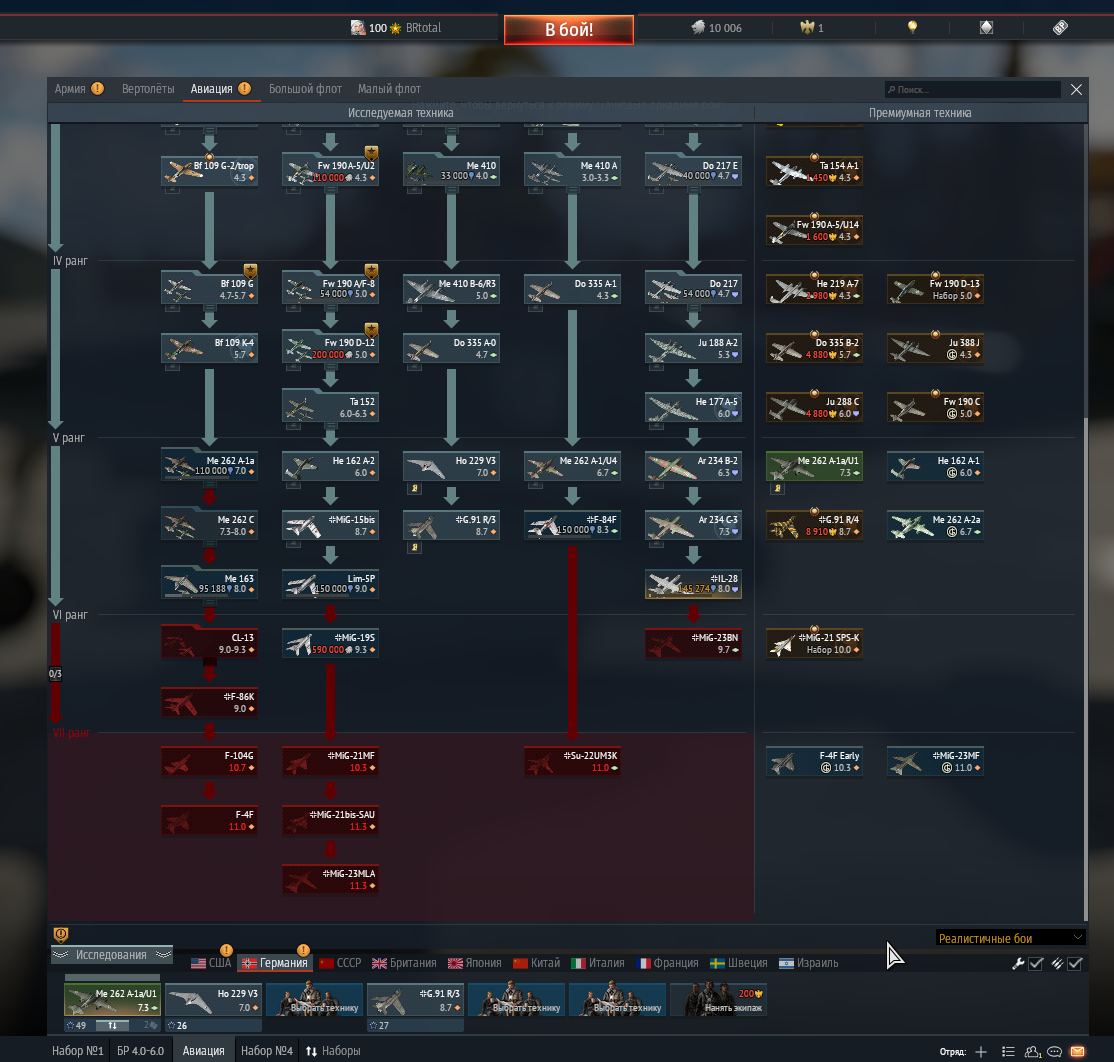Expand the Fw 190 A/F-8 group
This screenshot has height=1062, width=1114.
(330, 288)
